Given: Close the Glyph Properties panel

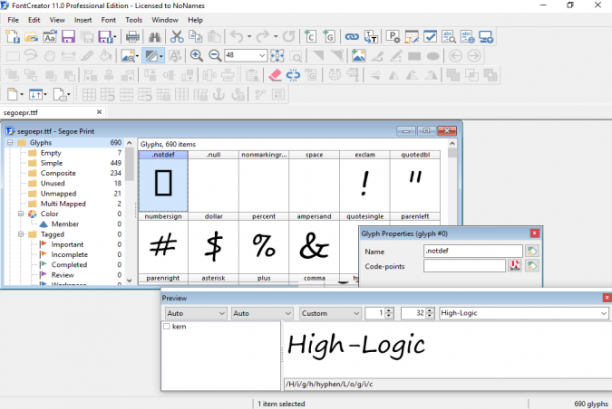Looking at the screenshot, I should coord(534,233).
